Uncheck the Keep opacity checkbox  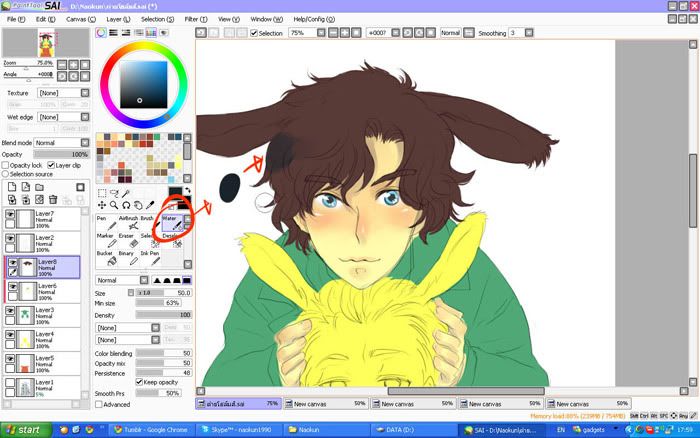click(139, 381)
